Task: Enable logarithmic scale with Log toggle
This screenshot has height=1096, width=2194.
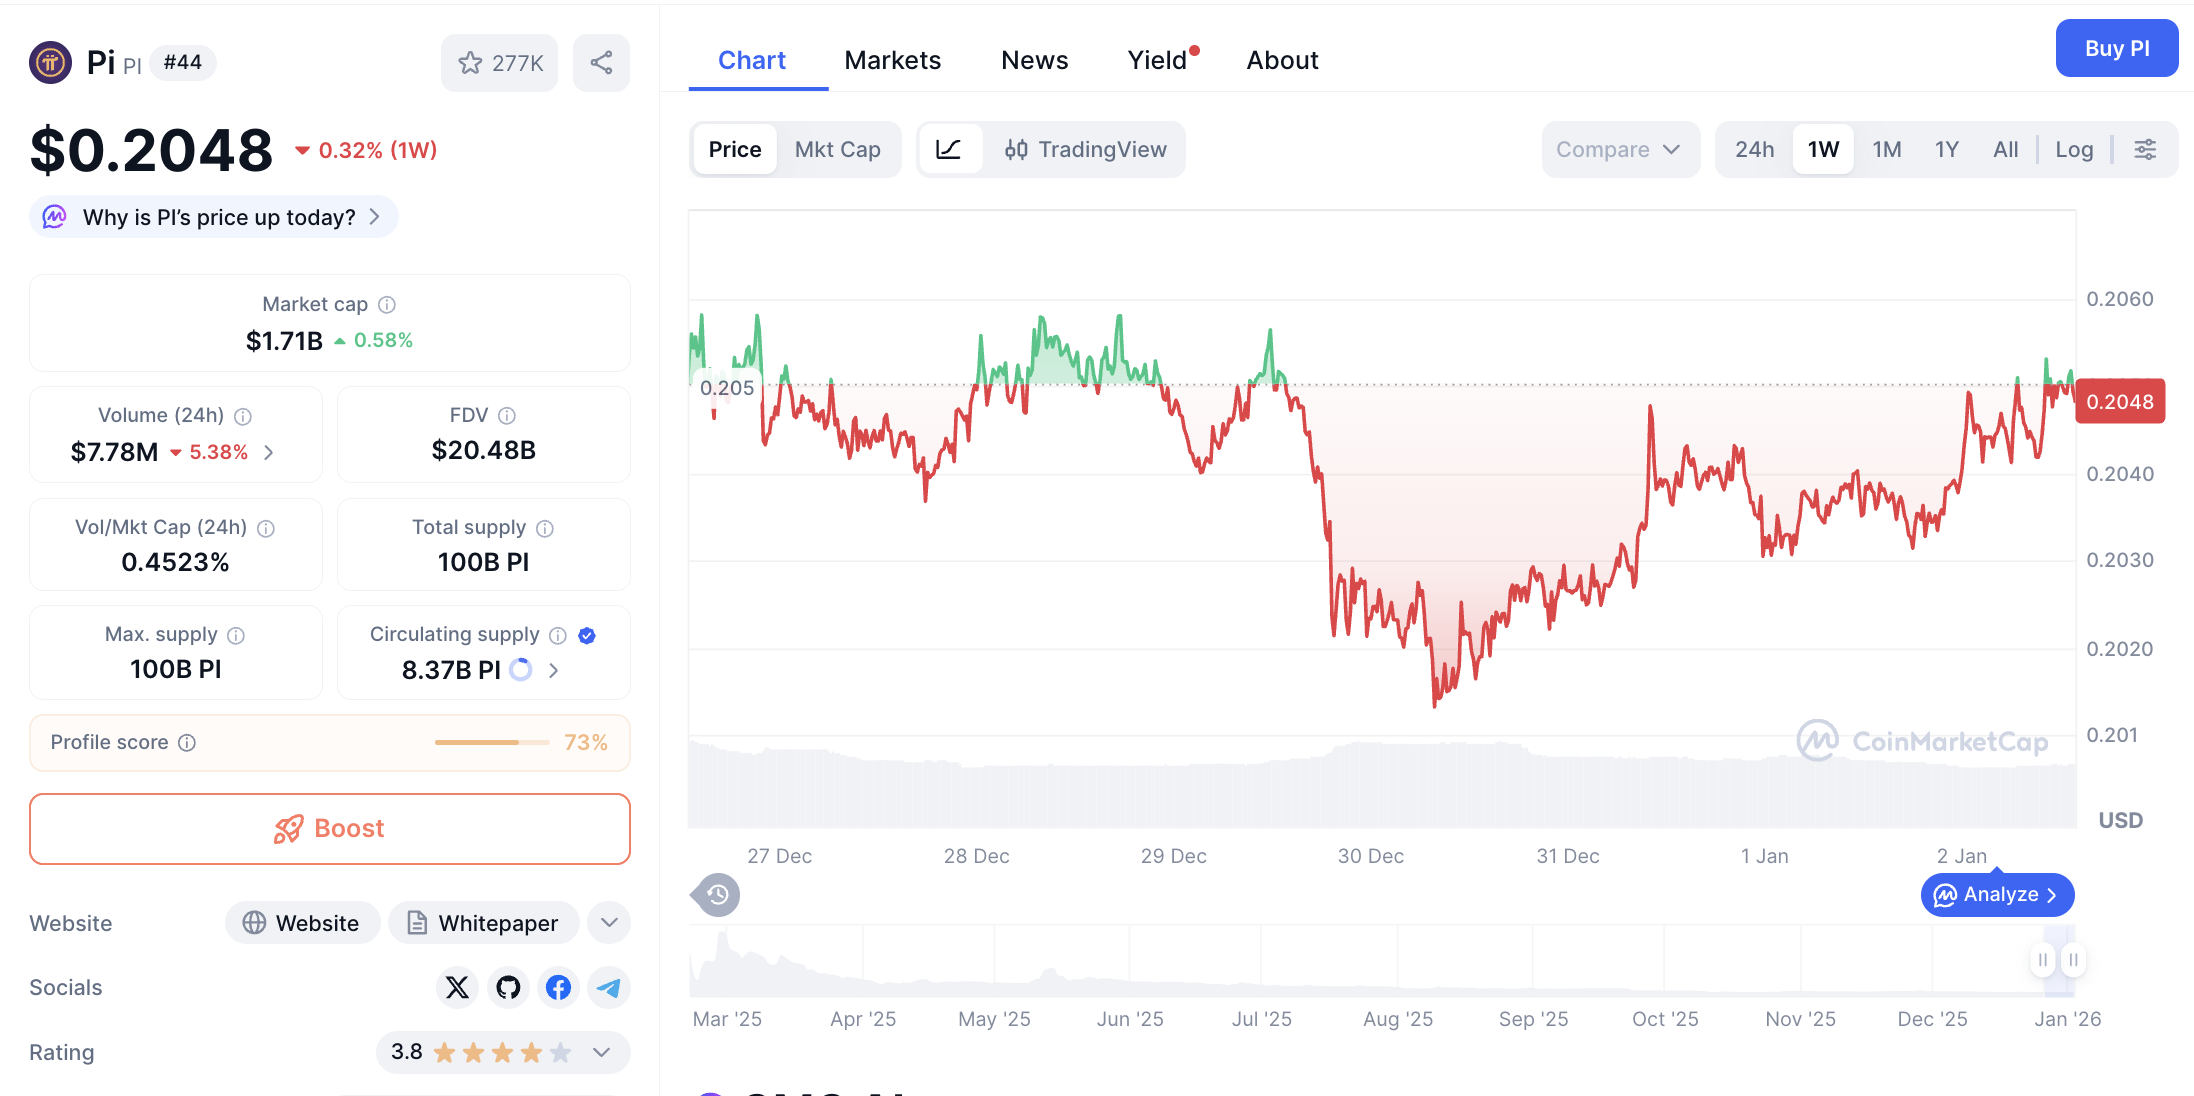Action: click(x=2074, y=149)
